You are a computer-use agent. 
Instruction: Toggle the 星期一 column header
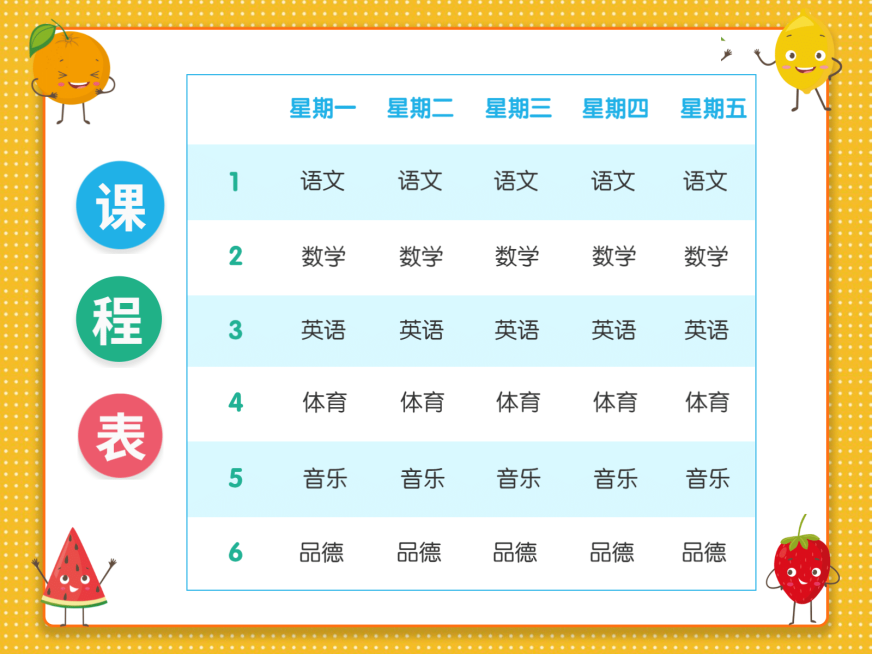click(x=323, y=109)
